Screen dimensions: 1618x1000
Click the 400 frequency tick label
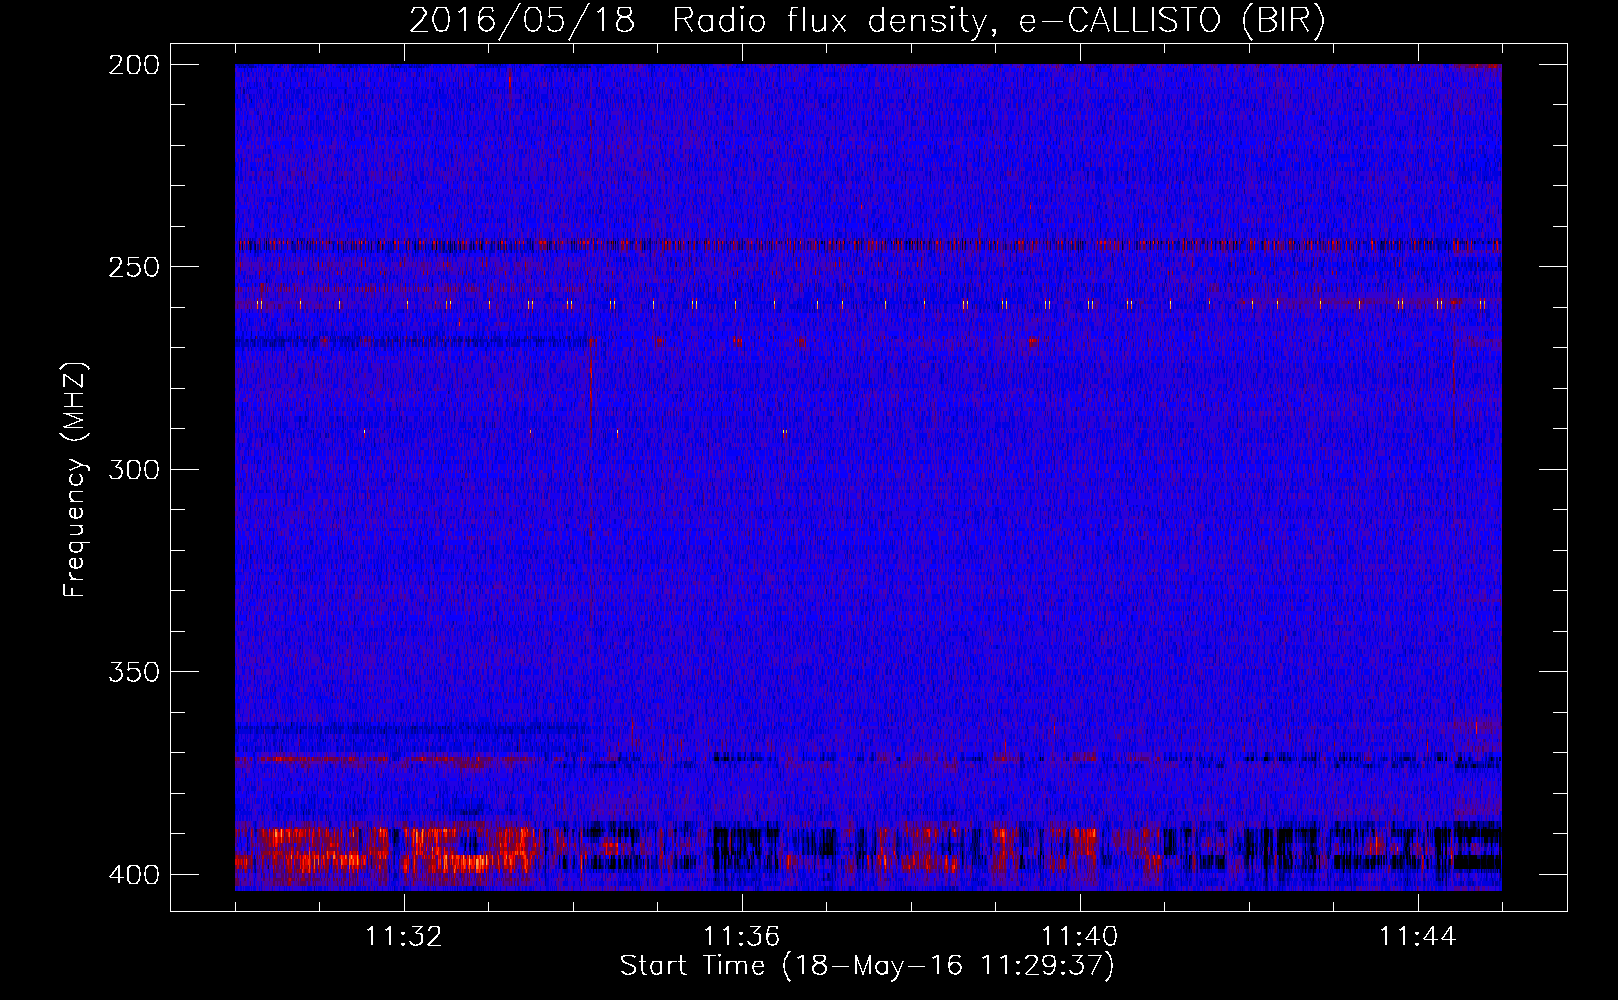pyautogui.click(x=134, y=875)
